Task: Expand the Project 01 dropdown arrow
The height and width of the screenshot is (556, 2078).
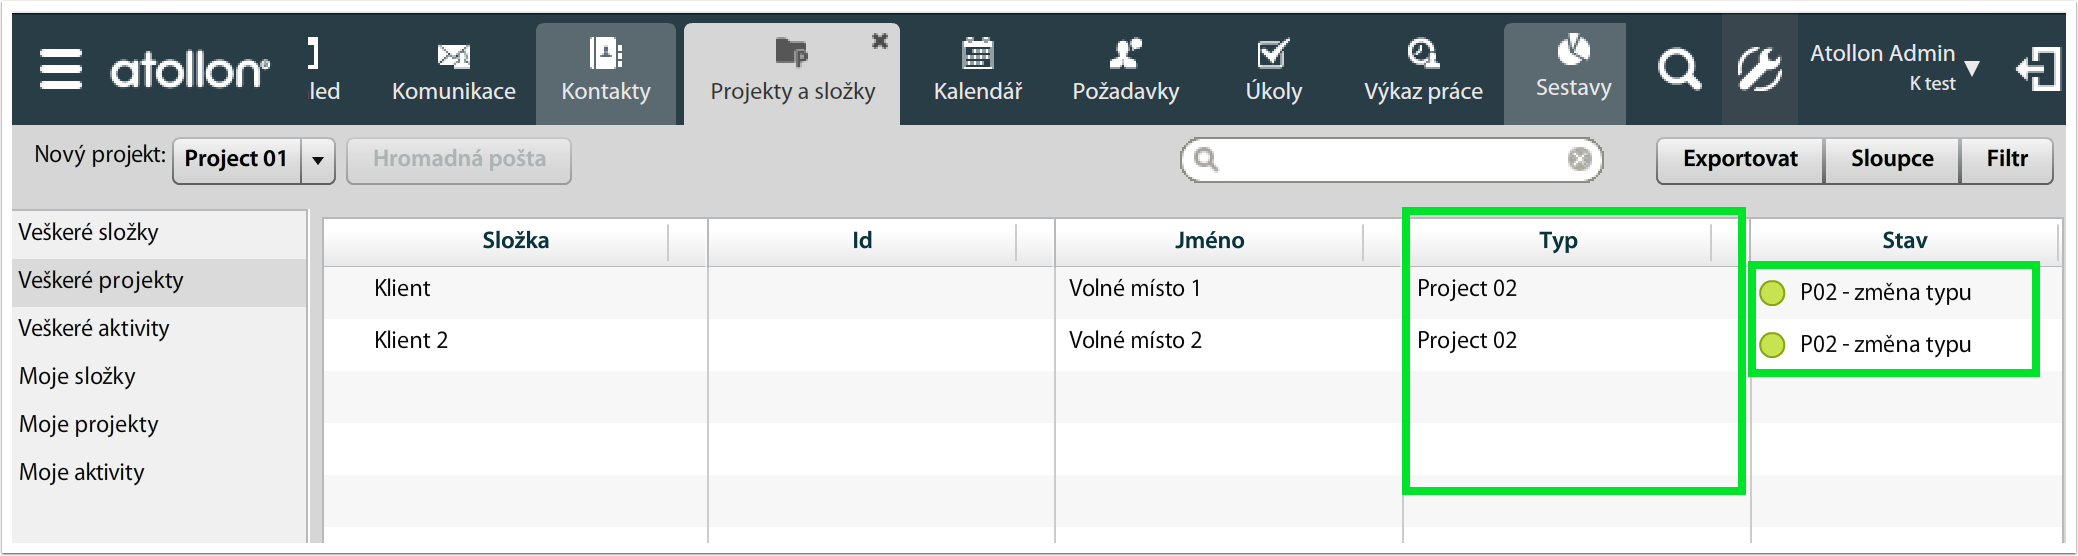Action: point(318,160)
